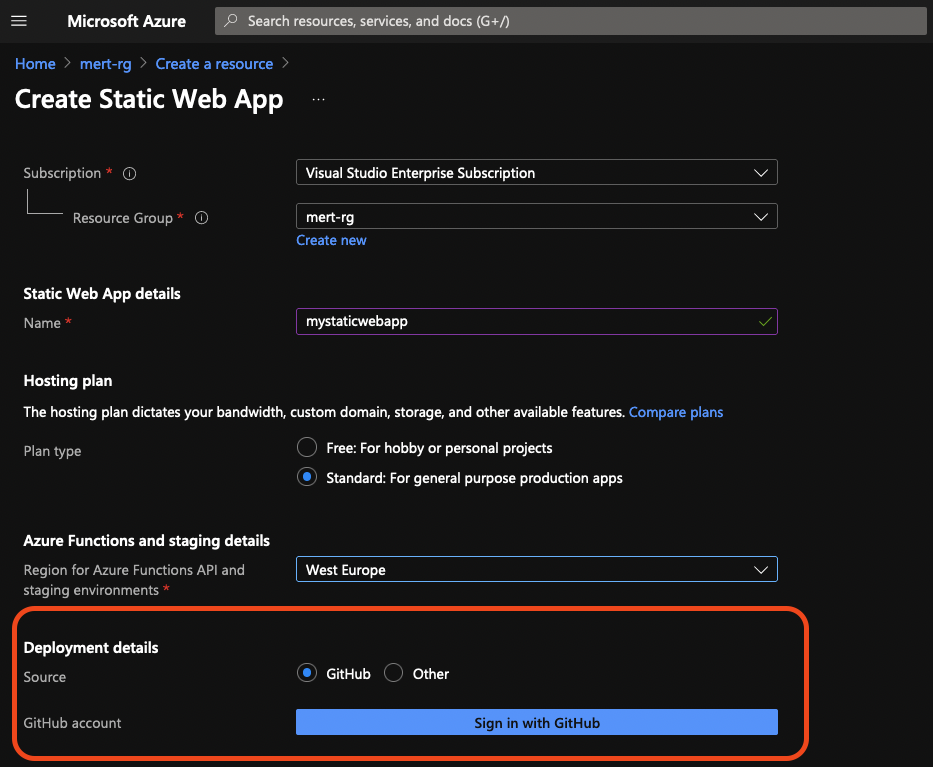
Task: Select the Standard plan type radio button
Action: 307,477
